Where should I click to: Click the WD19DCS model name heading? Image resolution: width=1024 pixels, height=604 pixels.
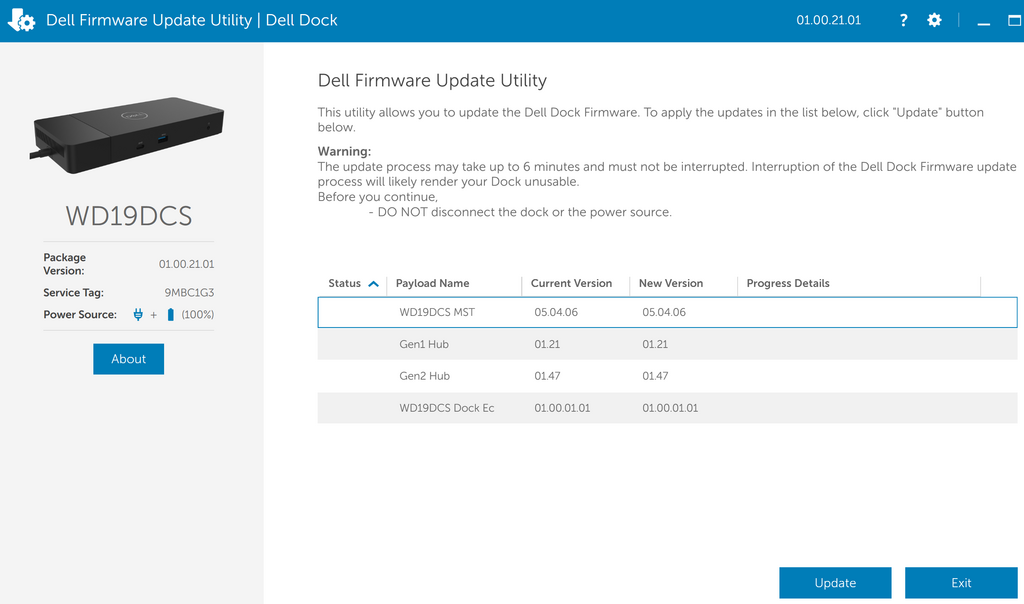pyautogui.click(x=129, y=216)
